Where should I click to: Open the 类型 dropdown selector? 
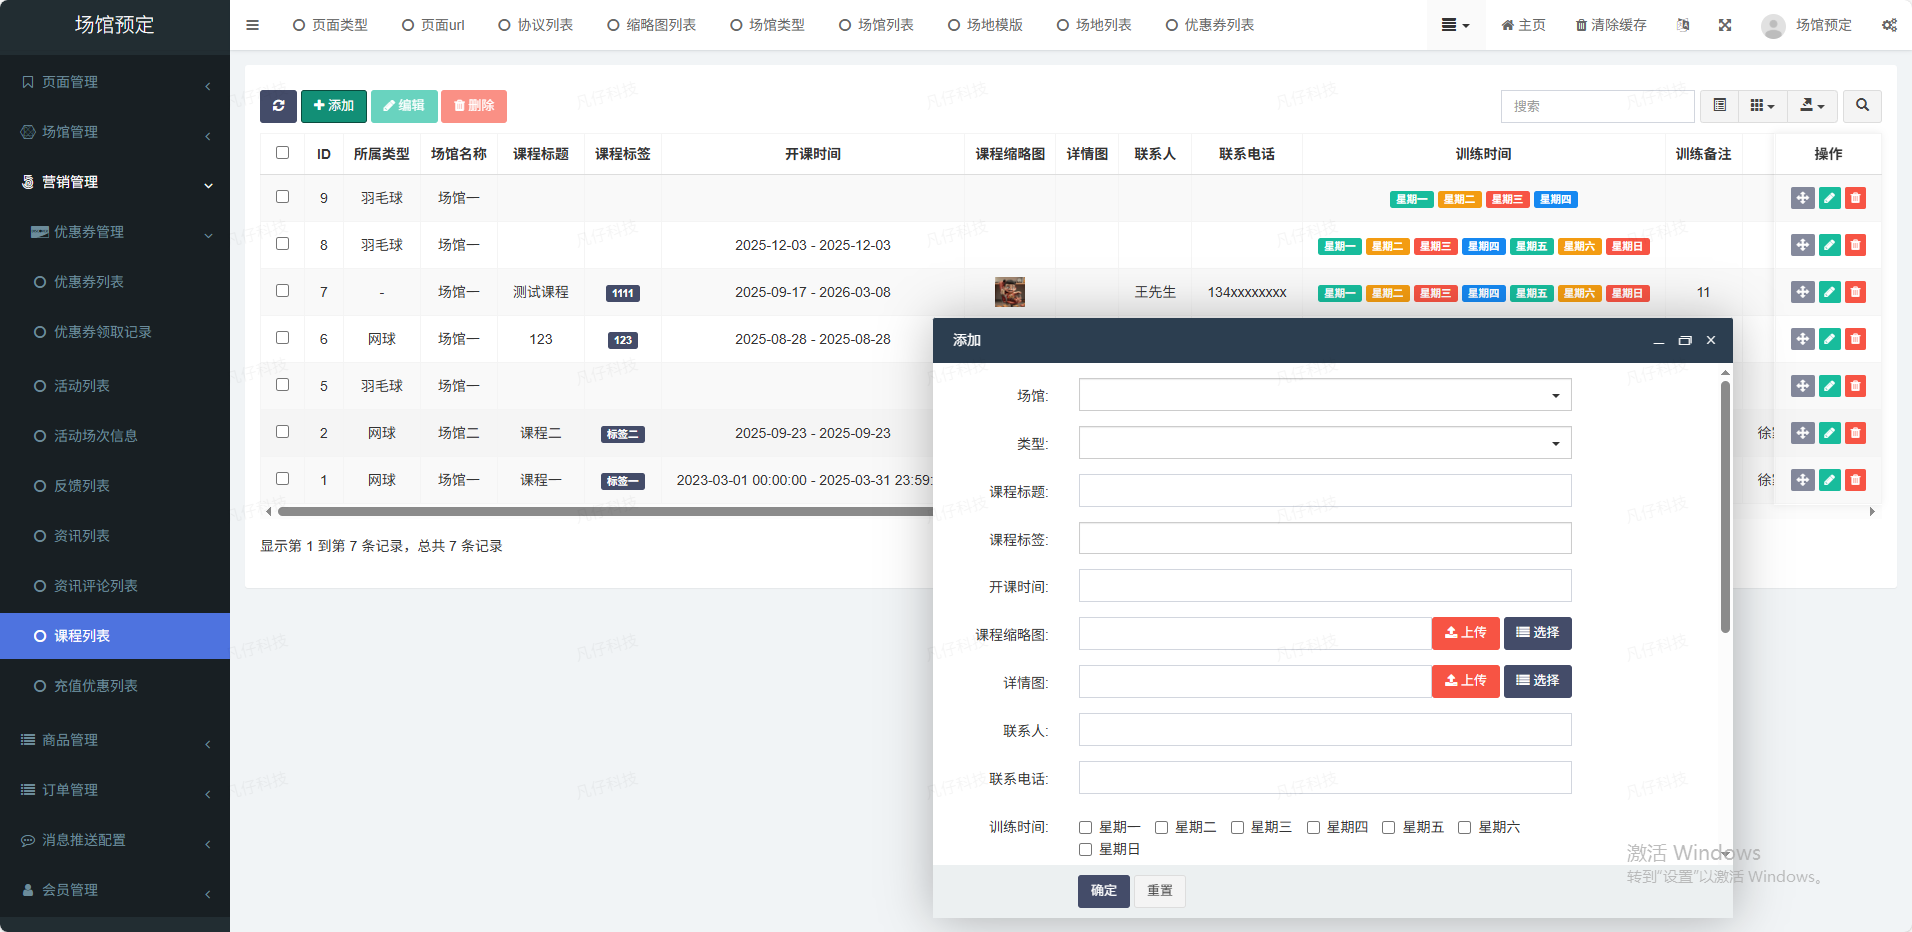[1324, 443]
